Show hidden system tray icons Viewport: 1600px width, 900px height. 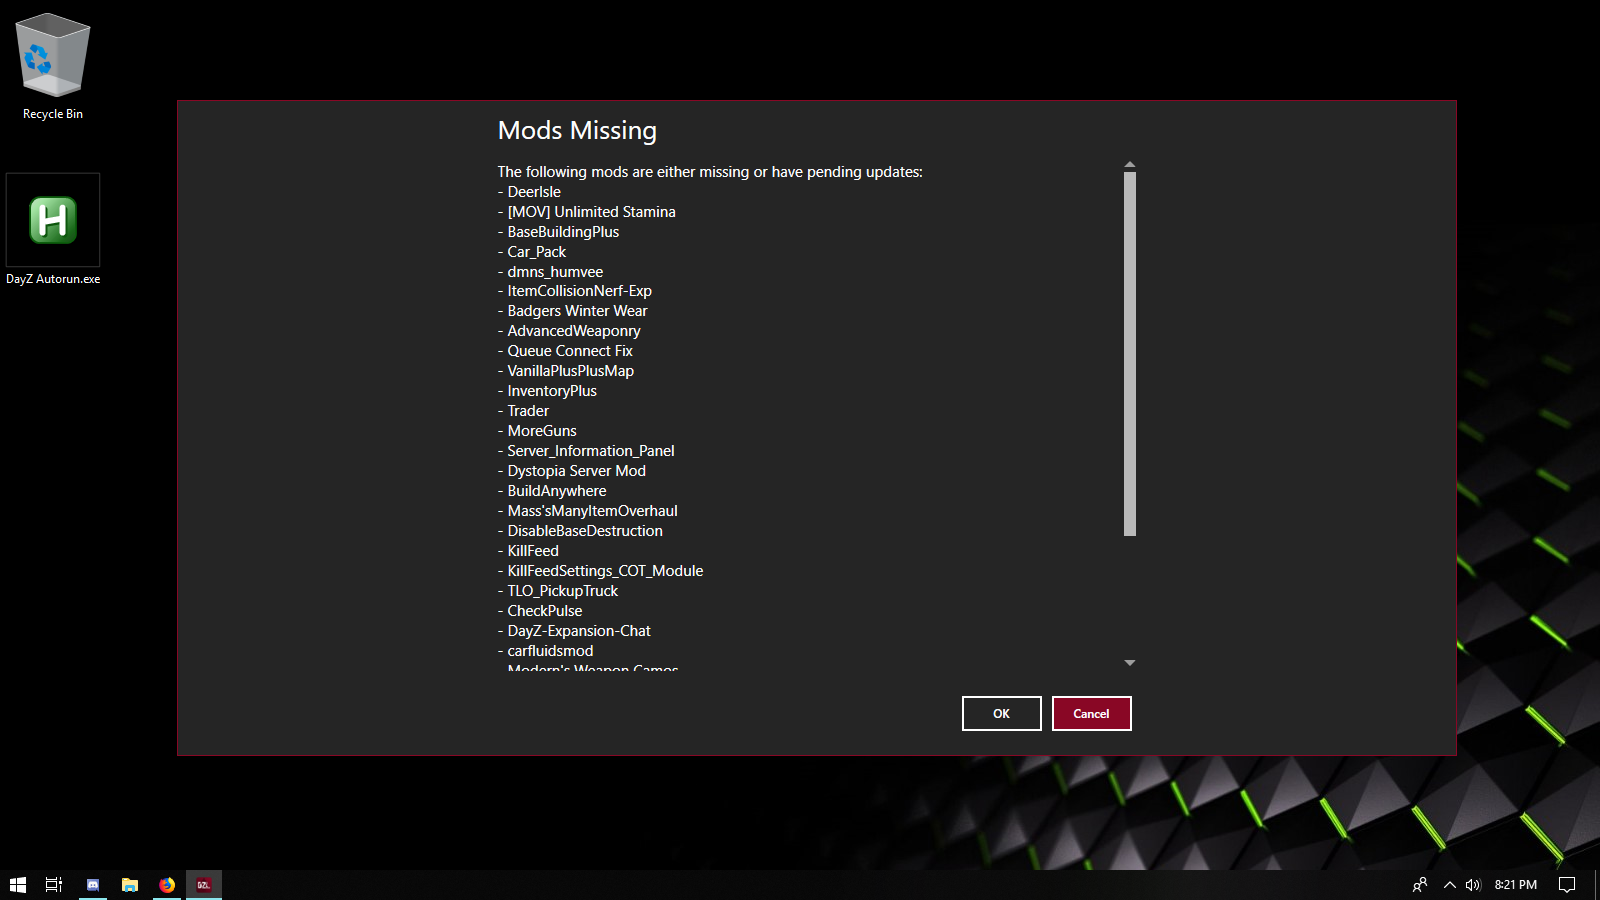click(1450, 885)
